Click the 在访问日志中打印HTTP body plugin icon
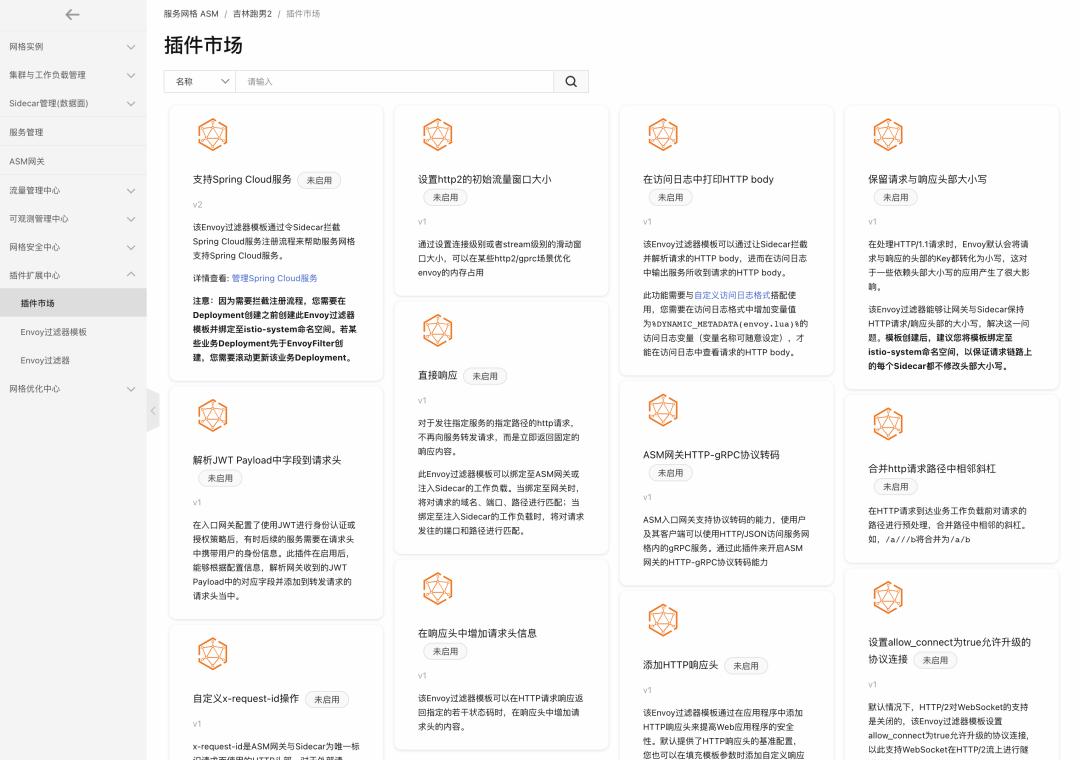 [662, 133]
